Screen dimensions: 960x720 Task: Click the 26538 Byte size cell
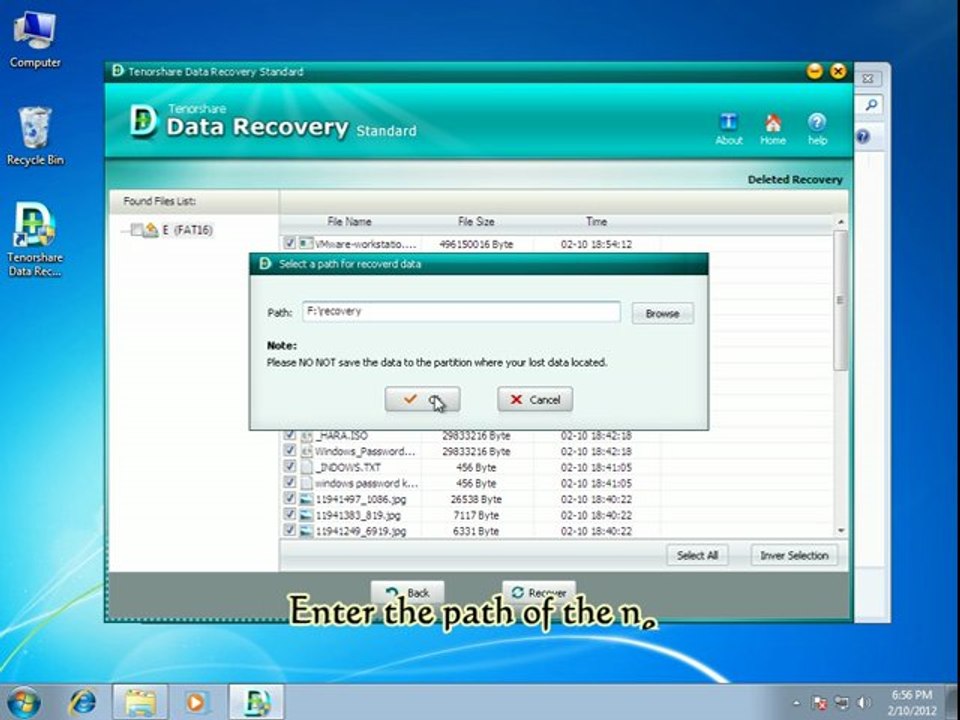point(476,499)
